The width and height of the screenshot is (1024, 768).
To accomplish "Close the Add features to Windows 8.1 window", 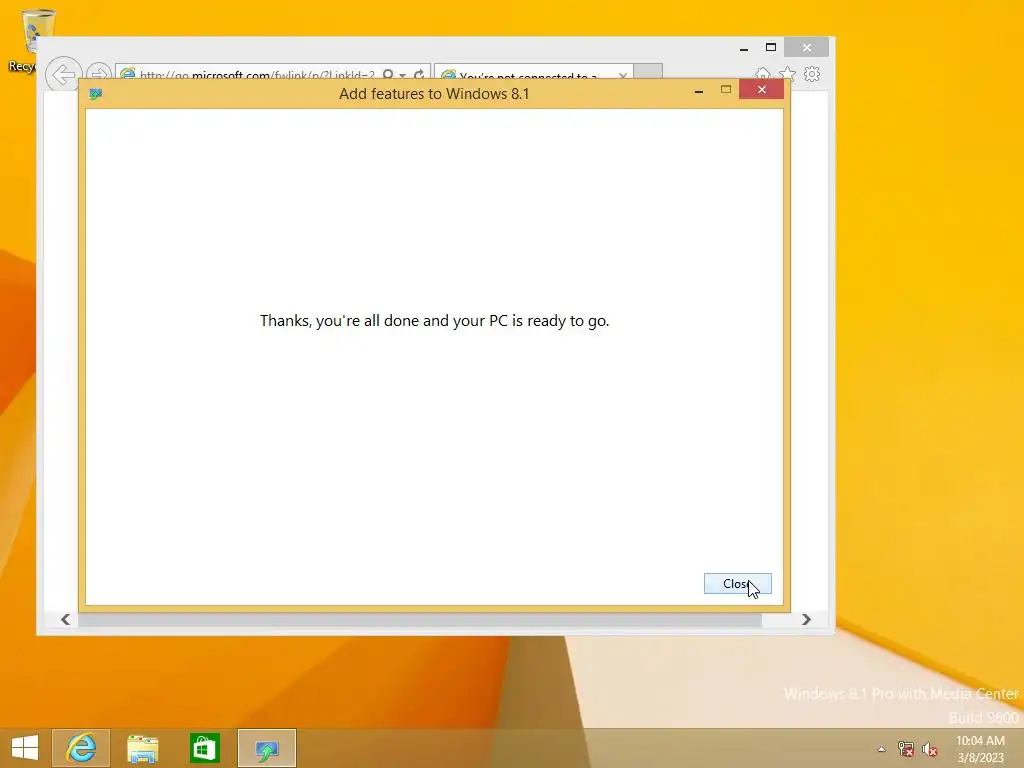I will click(x=761, y=89).
